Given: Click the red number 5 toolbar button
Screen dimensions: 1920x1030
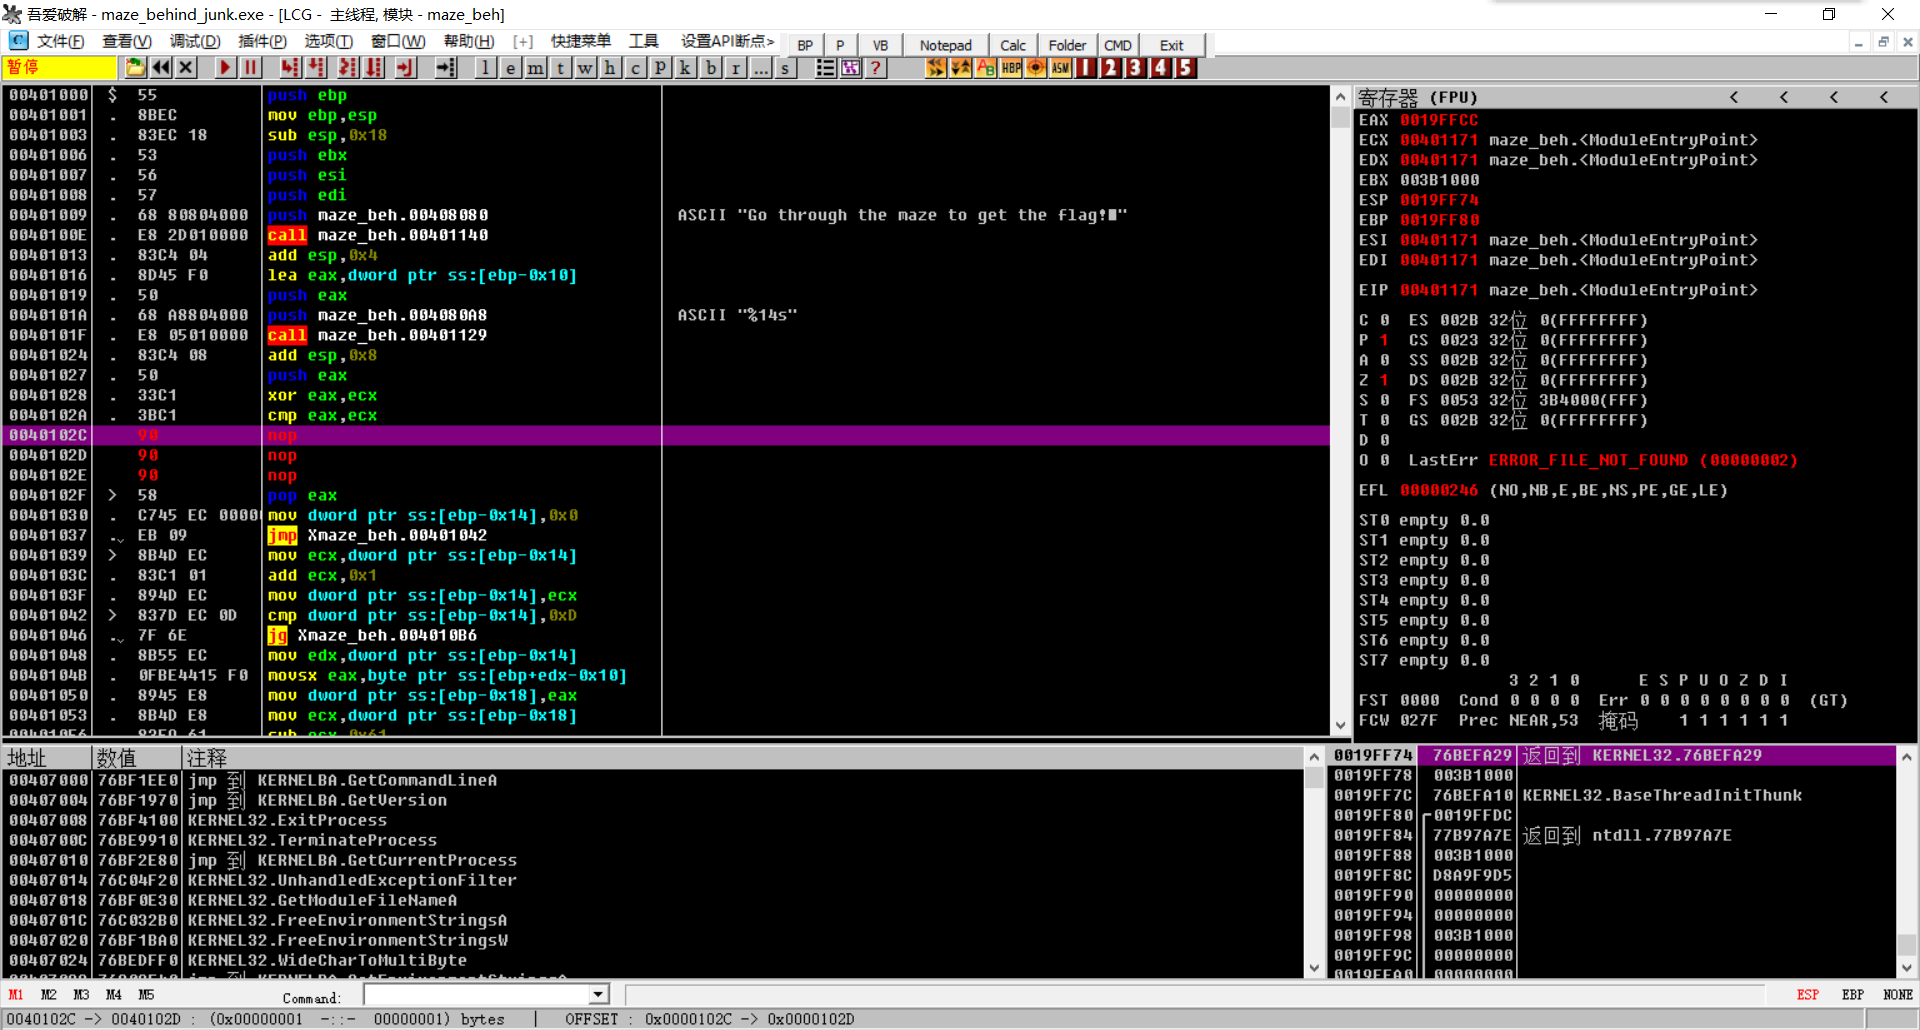Looking at the screenshot, I should 1185,67.
